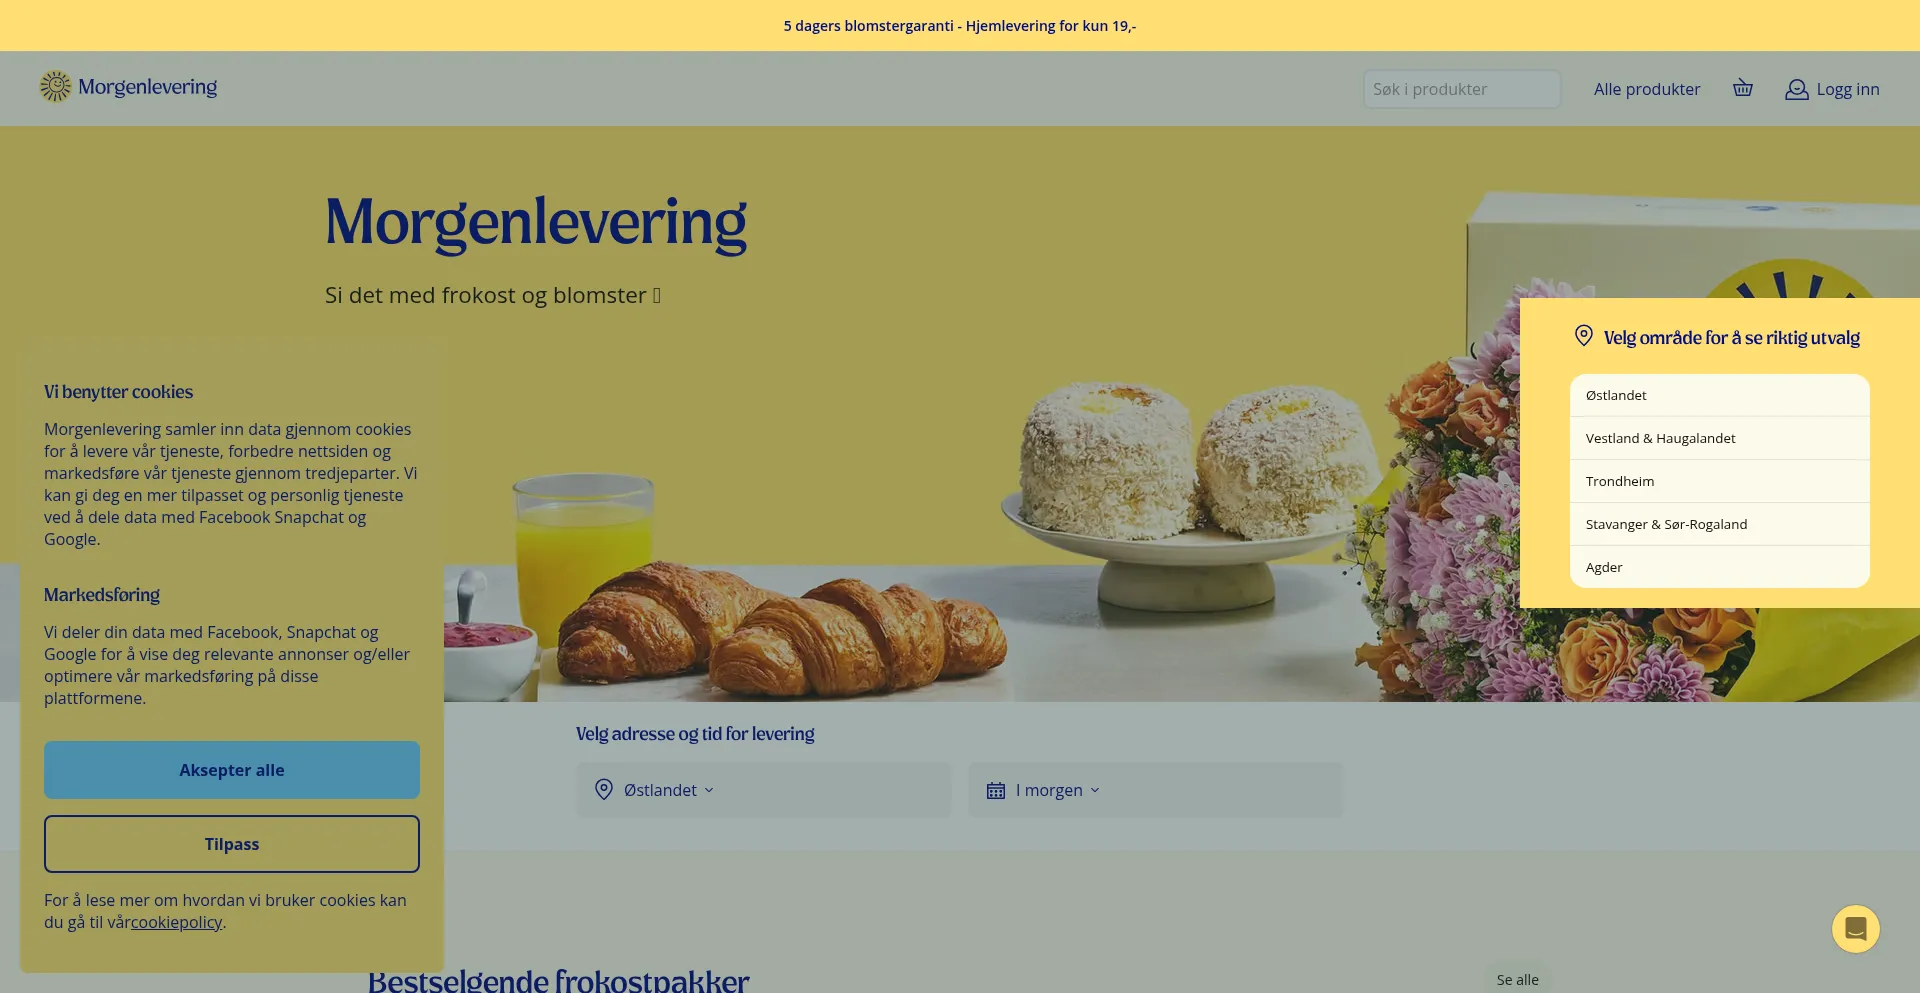Choose Stavanger & Sør-Rogaland area
The width and height of the screenshot is (1920, 993).
(x=1720, y=524)
